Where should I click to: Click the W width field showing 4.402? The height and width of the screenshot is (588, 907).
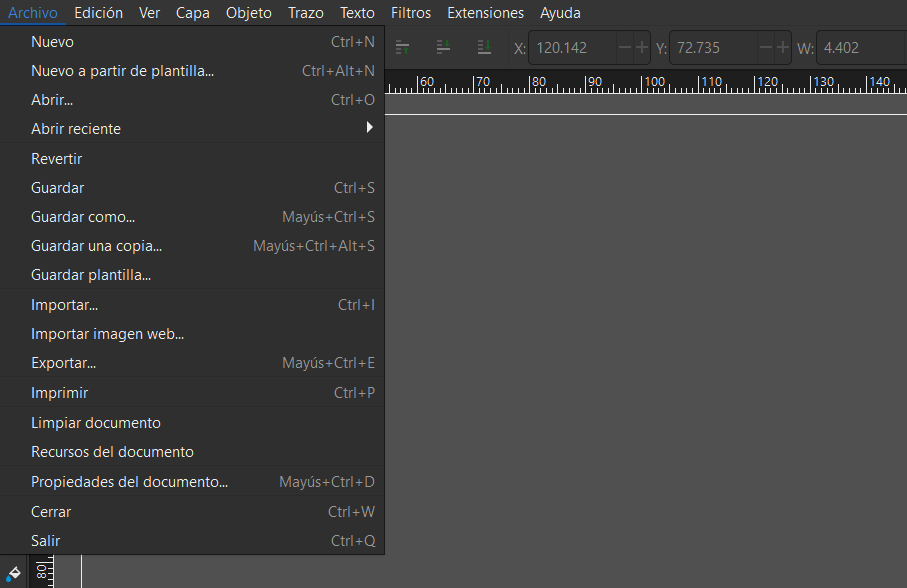point(861,47)
